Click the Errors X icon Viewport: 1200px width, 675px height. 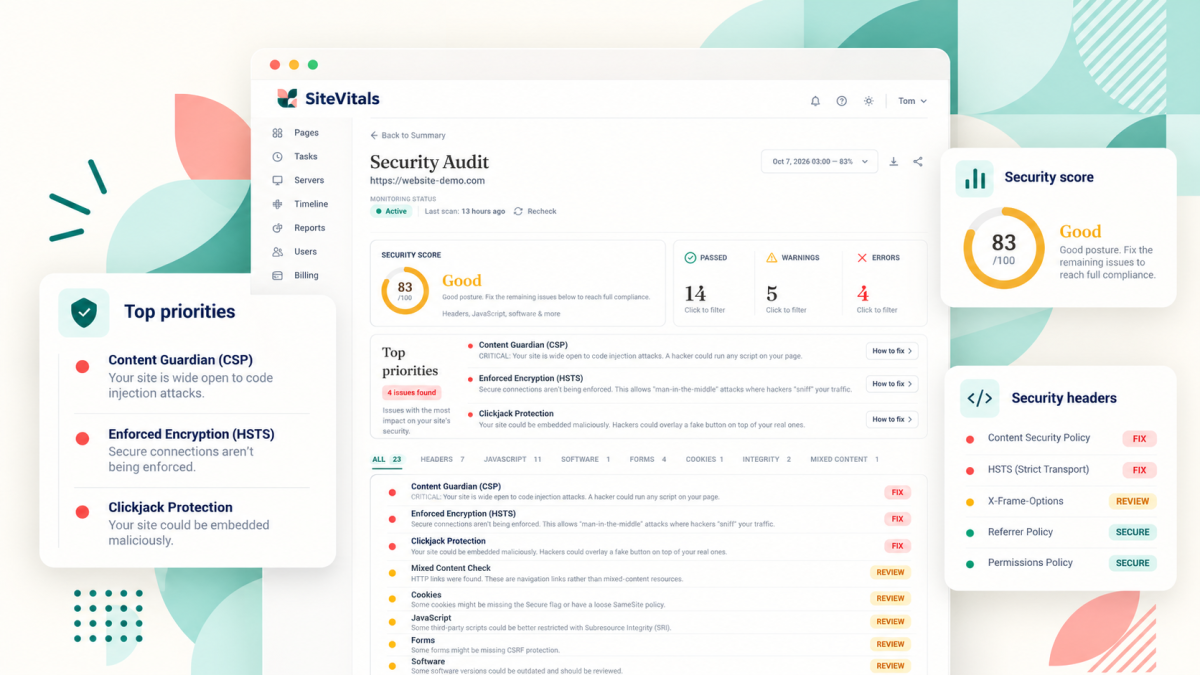point(862,257)
